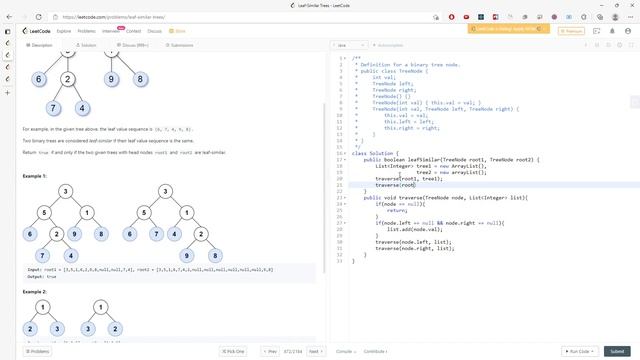Open the LeetCode home logo
Viewport: 640px width, 360px height.
pos(37,31)
